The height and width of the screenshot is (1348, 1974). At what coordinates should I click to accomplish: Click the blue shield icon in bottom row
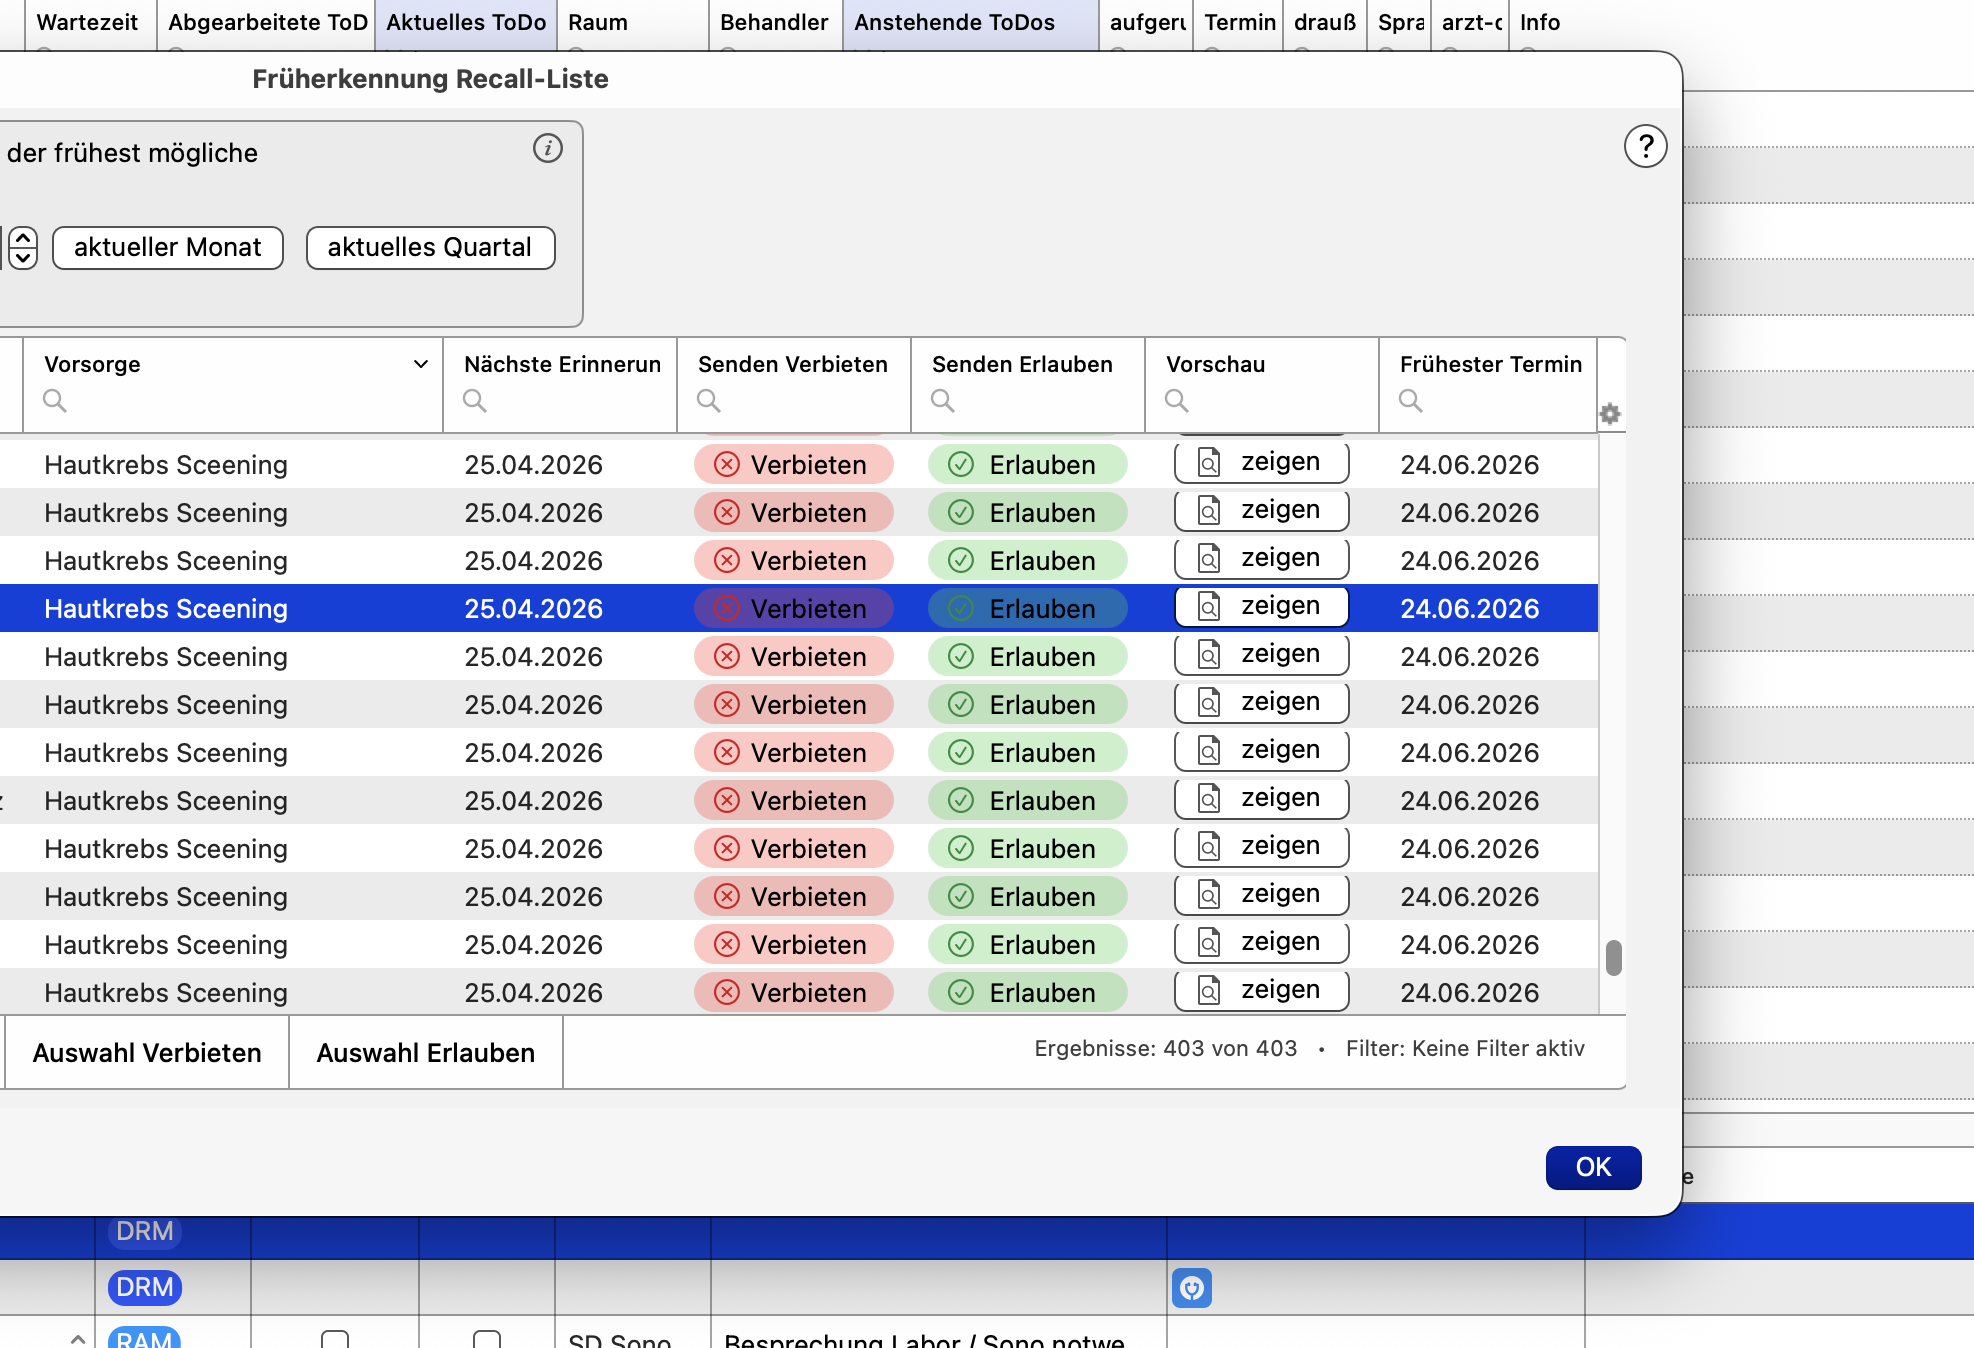pos(1192,1288)
